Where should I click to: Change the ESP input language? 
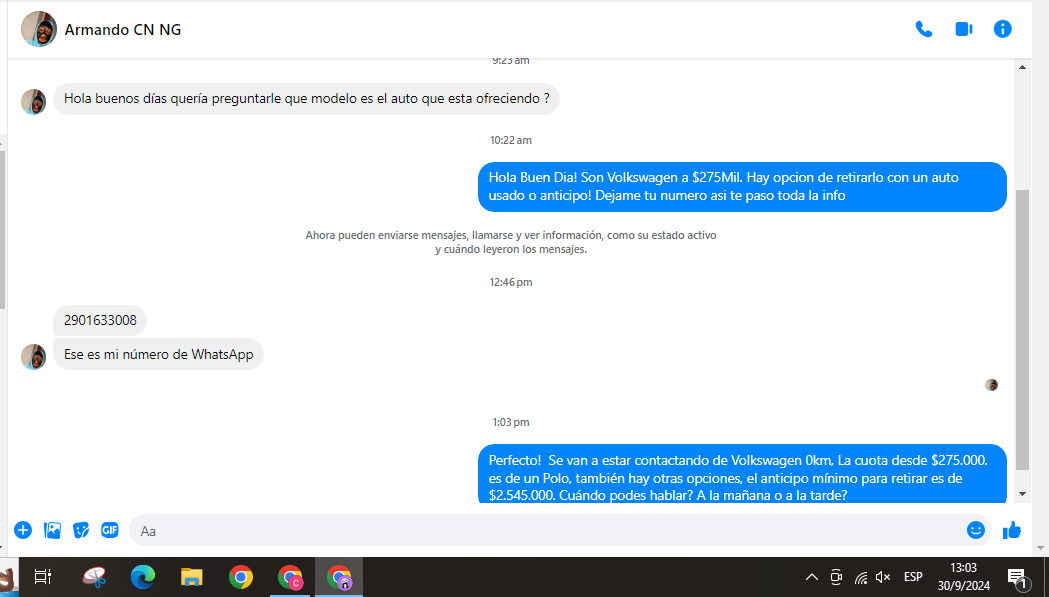[x=913, y=576]
